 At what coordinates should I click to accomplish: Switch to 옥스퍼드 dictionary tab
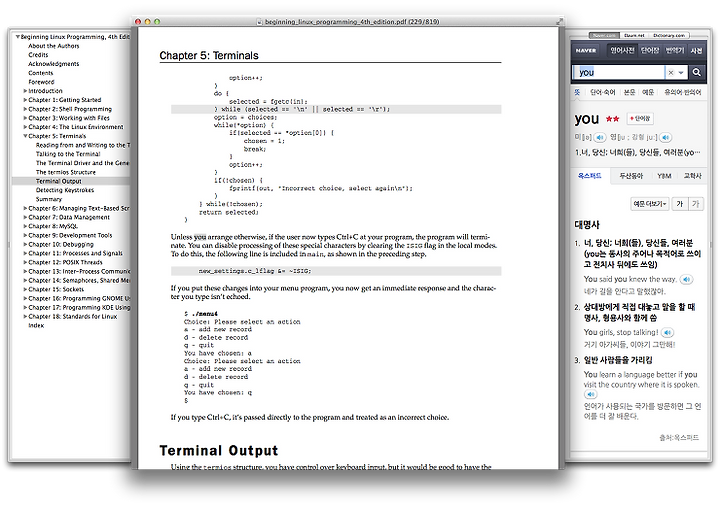(590, 176)
